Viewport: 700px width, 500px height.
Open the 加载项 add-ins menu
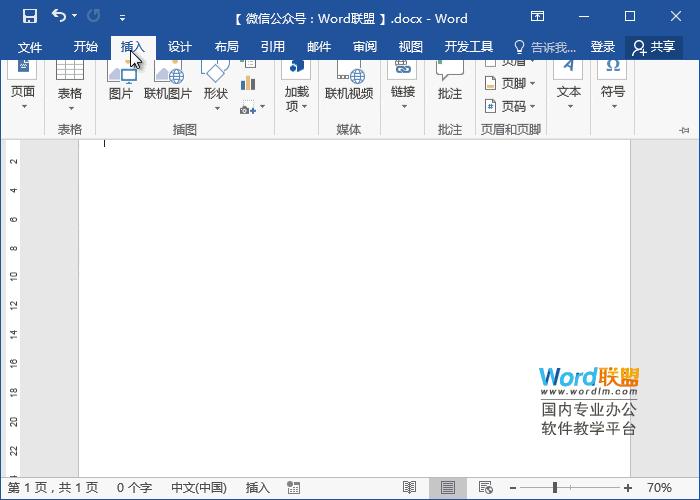[x=296, y=86]
